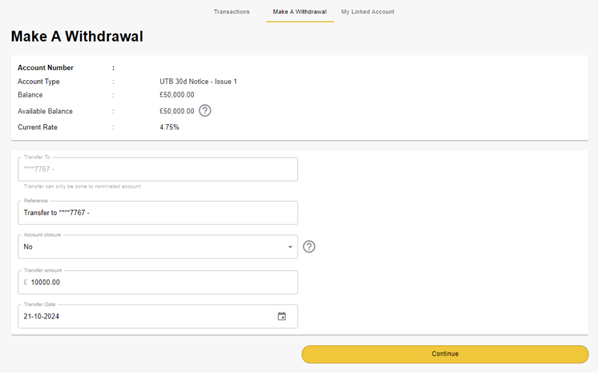This screenshot has height=375, width=601.
Task: Click the Balance £50,000.00 value
Action: [177, 95]
